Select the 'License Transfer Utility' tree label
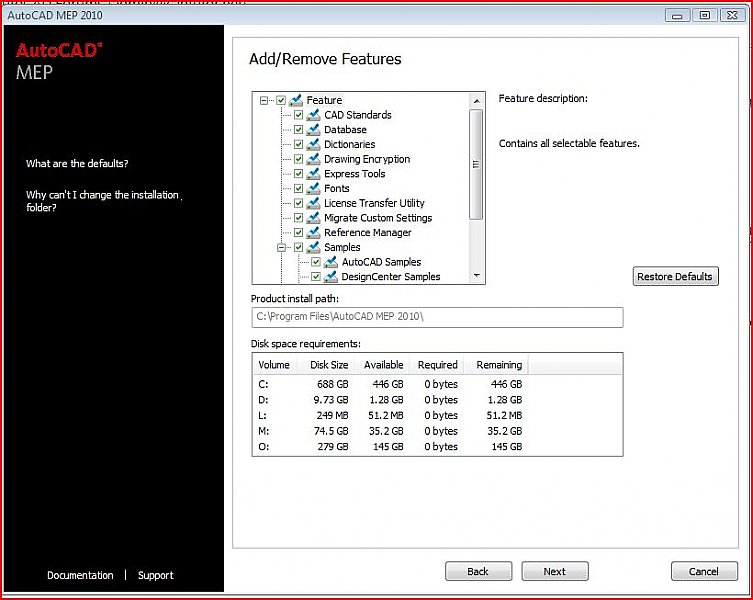 374,203
